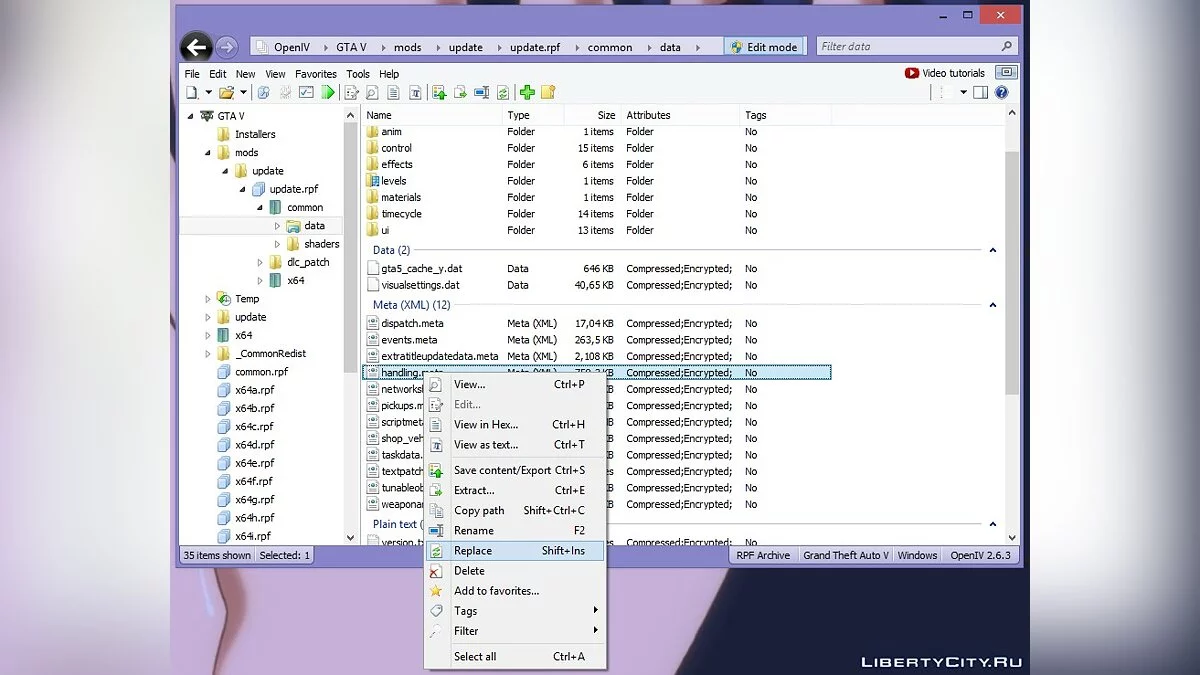Toggle Edit mode on the address bar

[765, 47]
